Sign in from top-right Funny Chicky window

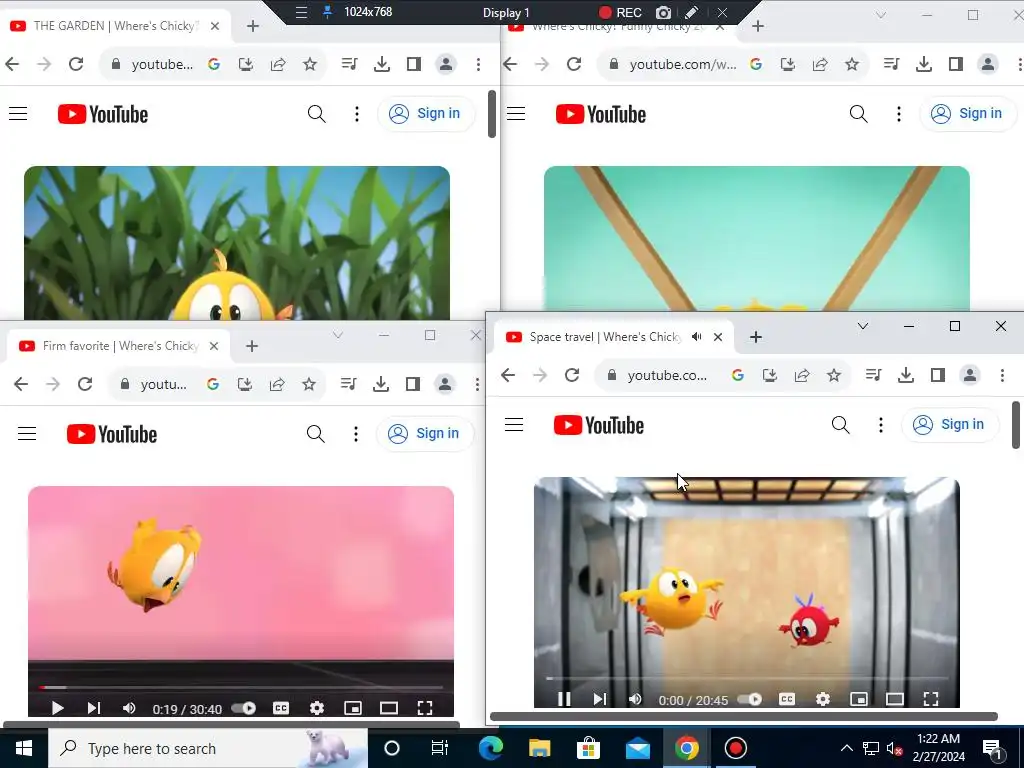pos(967,114)
